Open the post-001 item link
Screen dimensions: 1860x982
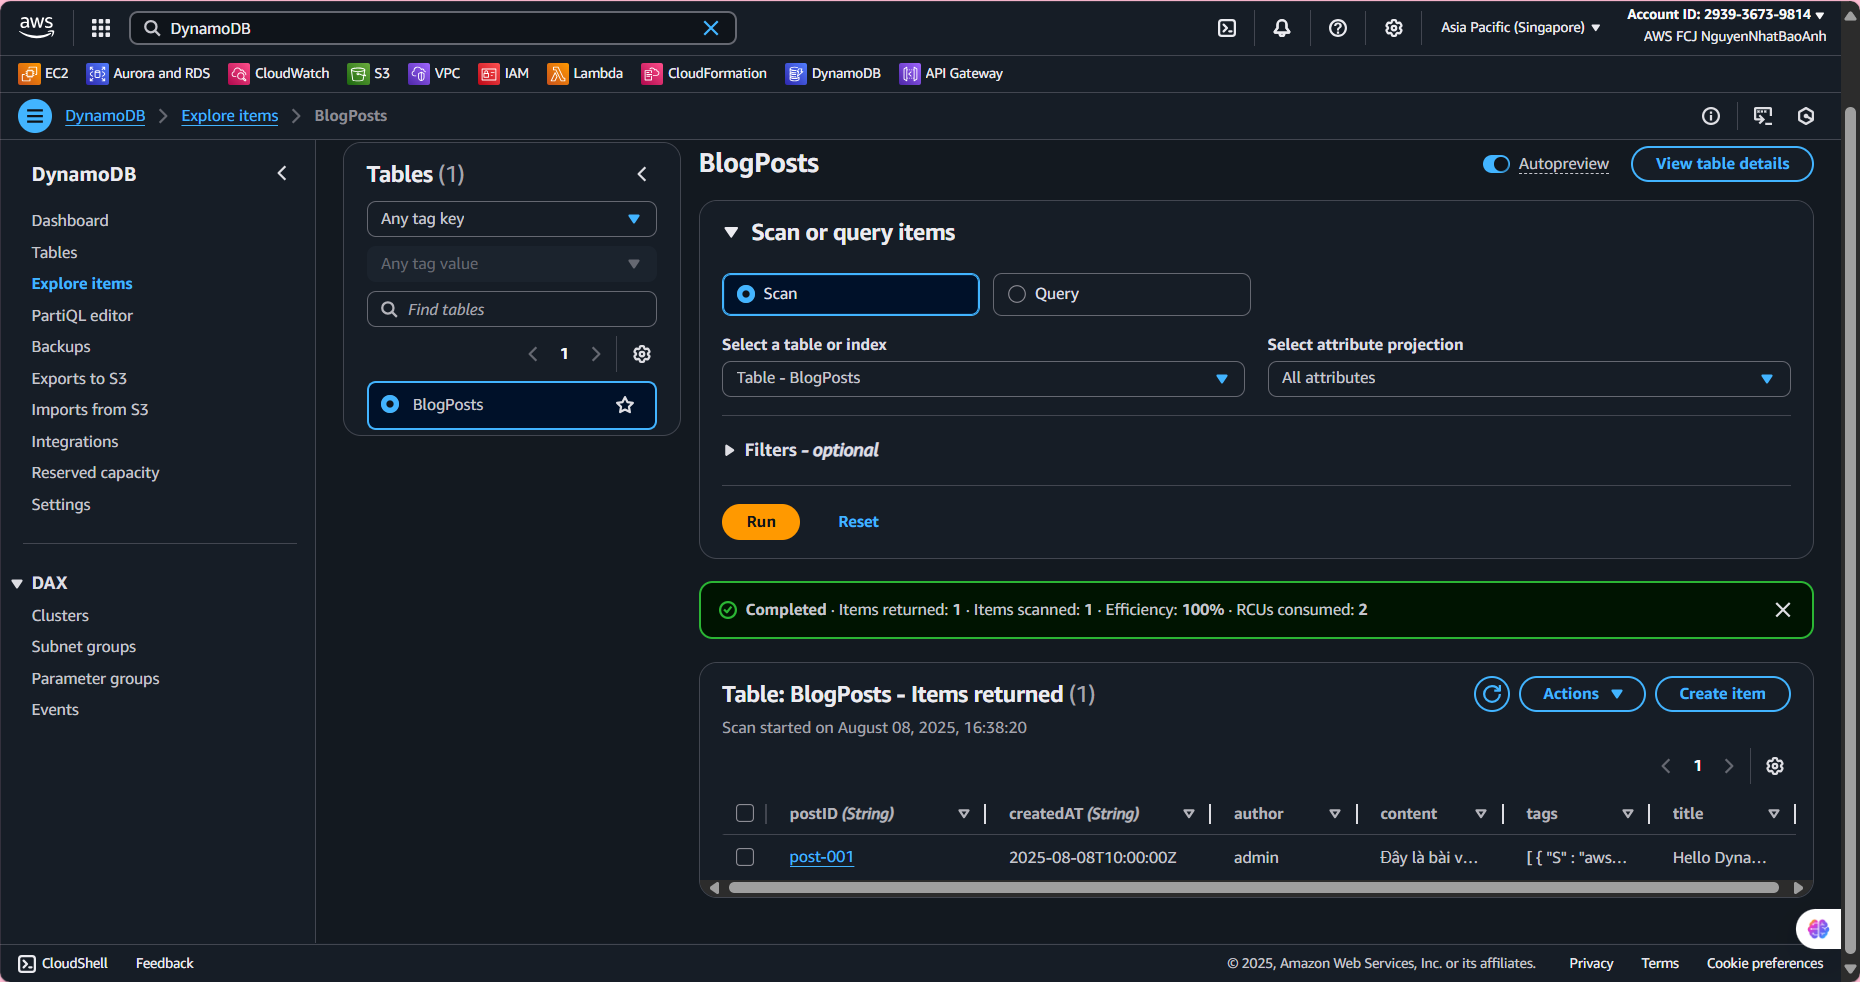click(x=821, y=857)
